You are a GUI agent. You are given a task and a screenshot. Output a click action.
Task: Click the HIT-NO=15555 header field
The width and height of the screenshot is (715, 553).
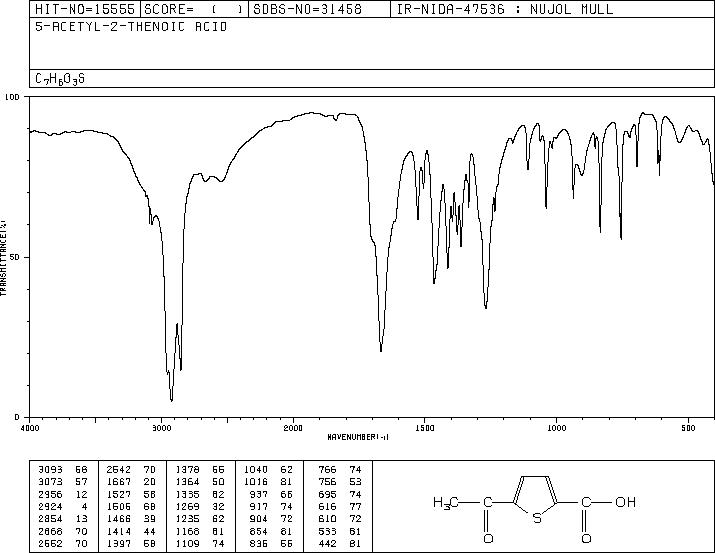[x=85, y=9]
